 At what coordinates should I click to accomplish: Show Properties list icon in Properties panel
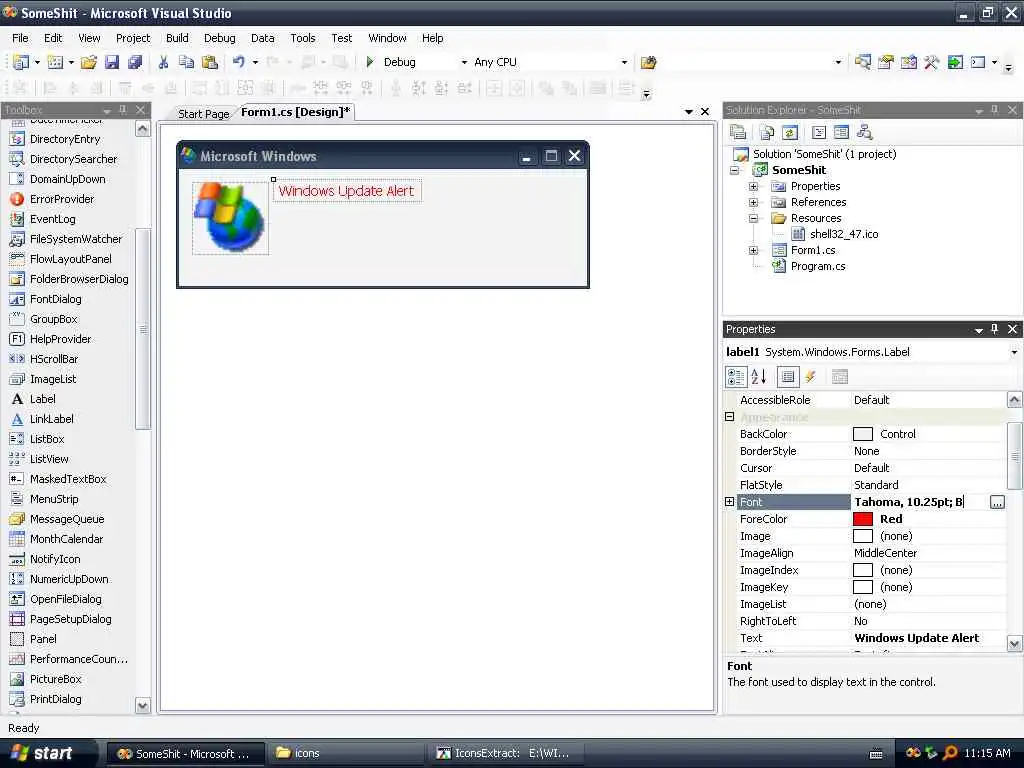[x=788, y=377]
